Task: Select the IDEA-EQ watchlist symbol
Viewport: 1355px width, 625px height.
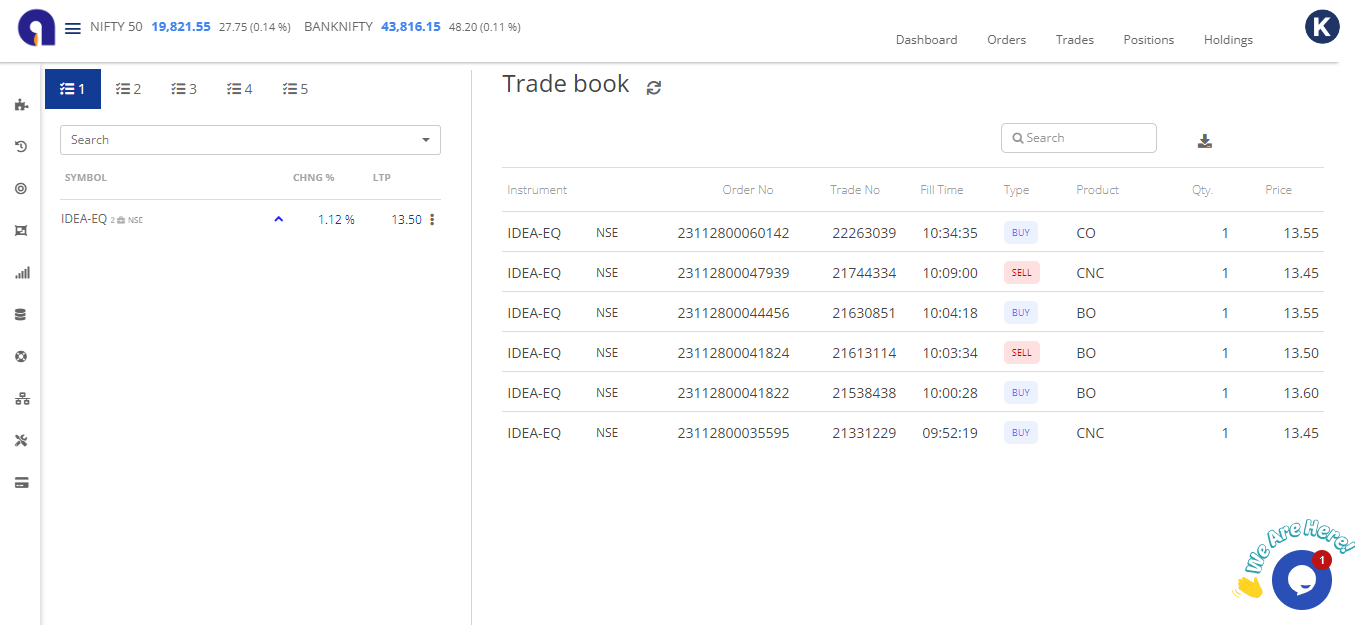Action: (x=84, y=219)
